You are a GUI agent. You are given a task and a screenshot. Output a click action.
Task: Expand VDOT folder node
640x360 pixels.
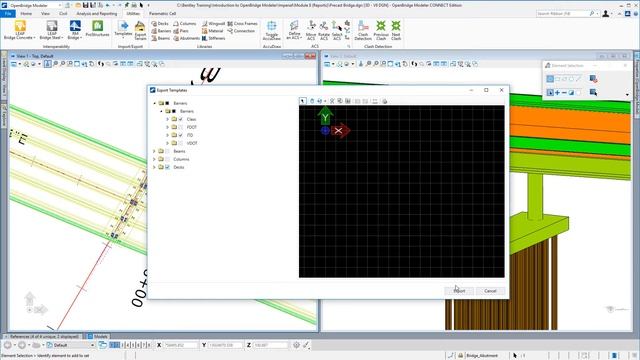pyautogui.click(x=167, y=143)
